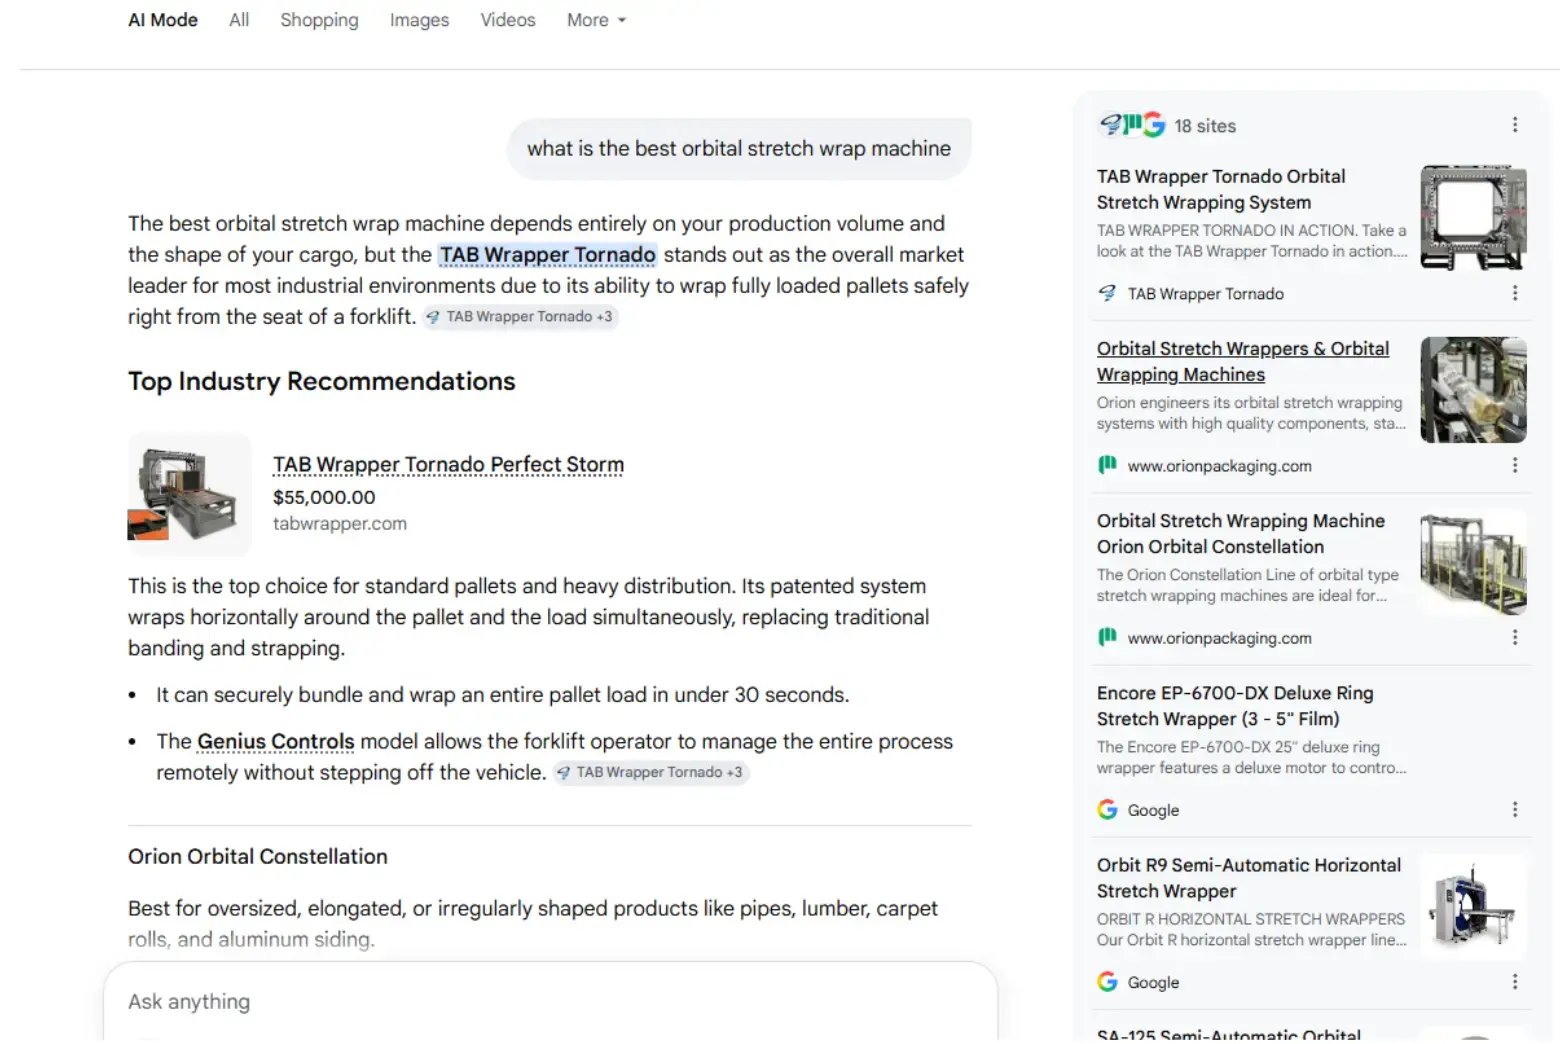The height and width of the screenshot is (1044, 1560).
Task: Open Orion Orbital Constellation machine result
Action: point(1241,534)
